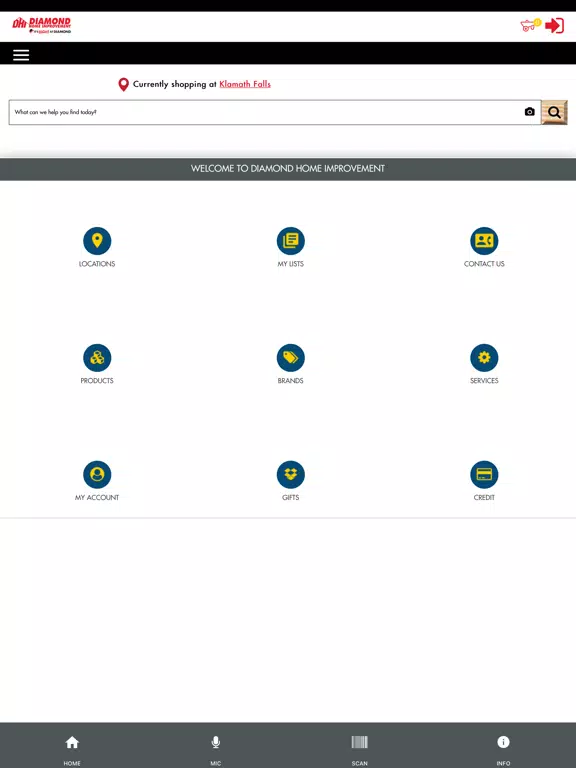Click the red sign-in arrow icon
This screenshot has height=768, width=576.
[554, 25]
